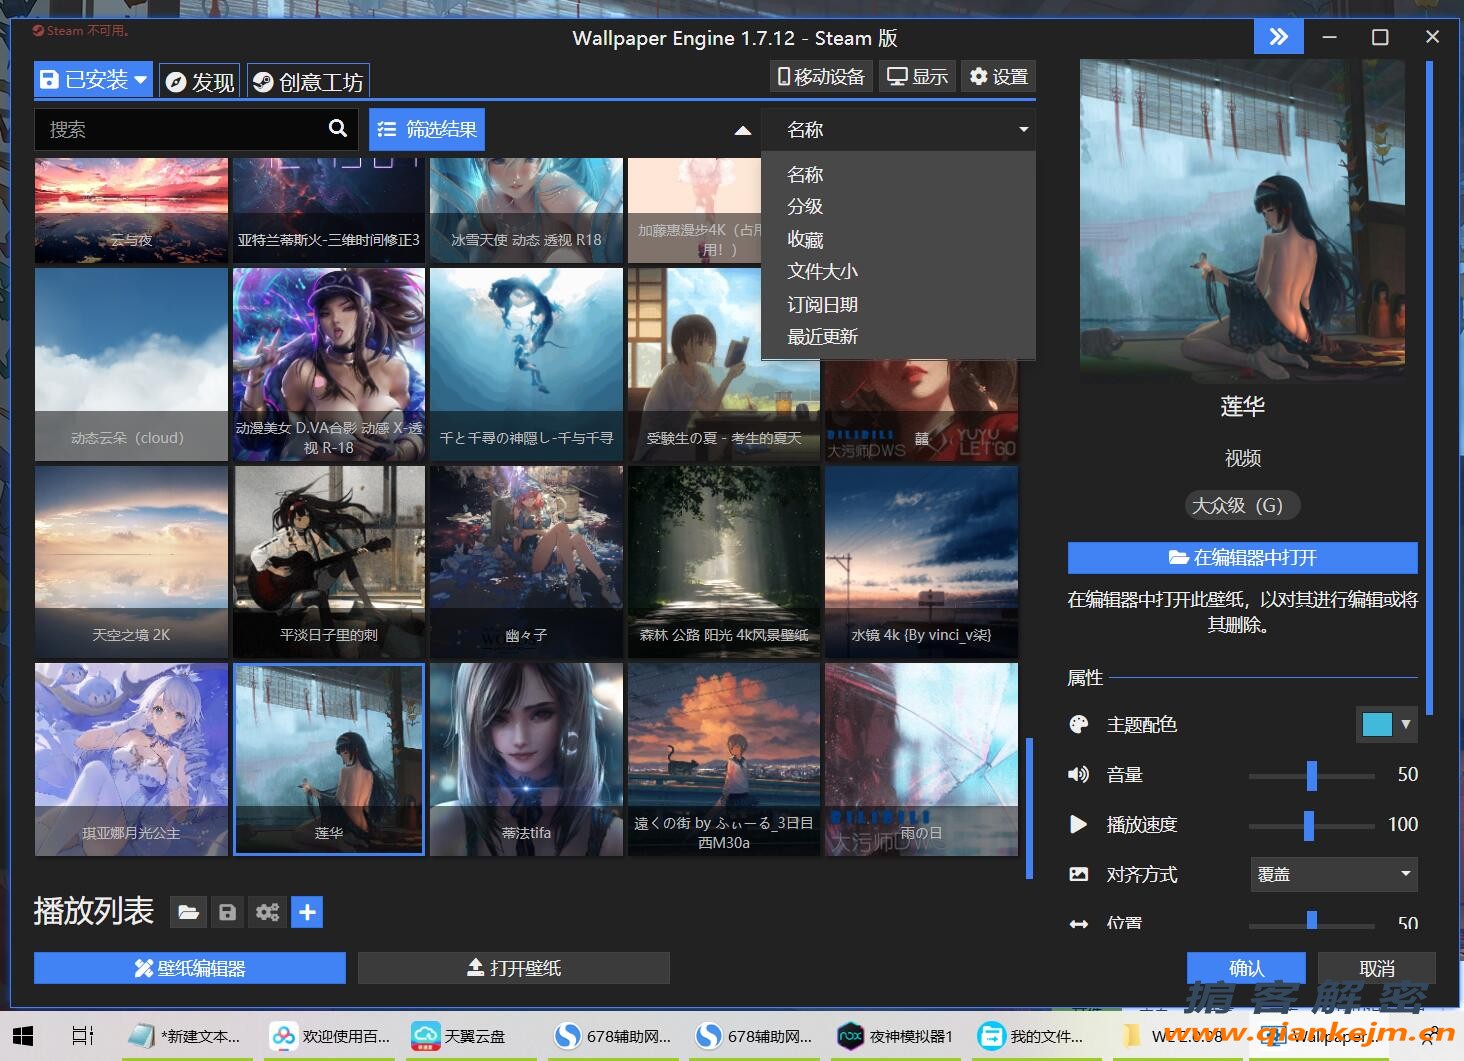The width and height of the screenshot is (1464, 1061).
Task: Click 筛选结果 filter button
Action: (x=427, y=129)
